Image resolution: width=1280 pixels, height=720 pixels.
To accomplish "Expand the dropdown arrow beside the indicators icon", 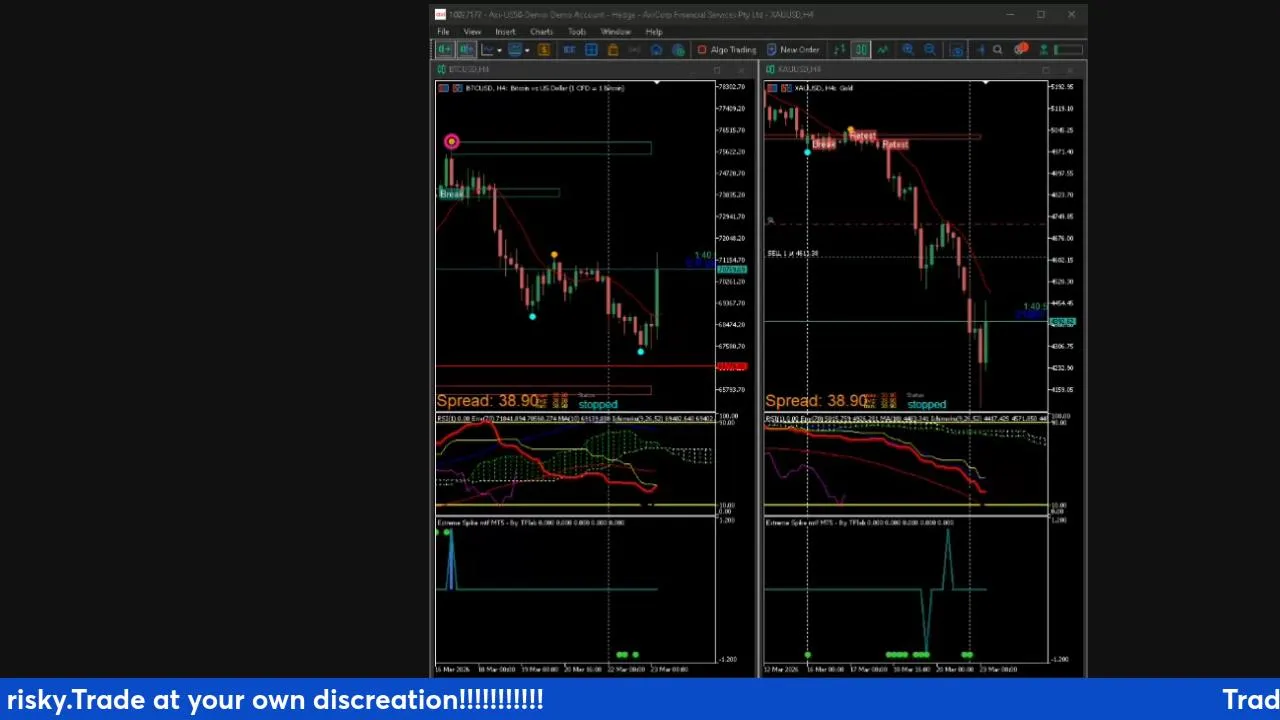I will 499,49.
